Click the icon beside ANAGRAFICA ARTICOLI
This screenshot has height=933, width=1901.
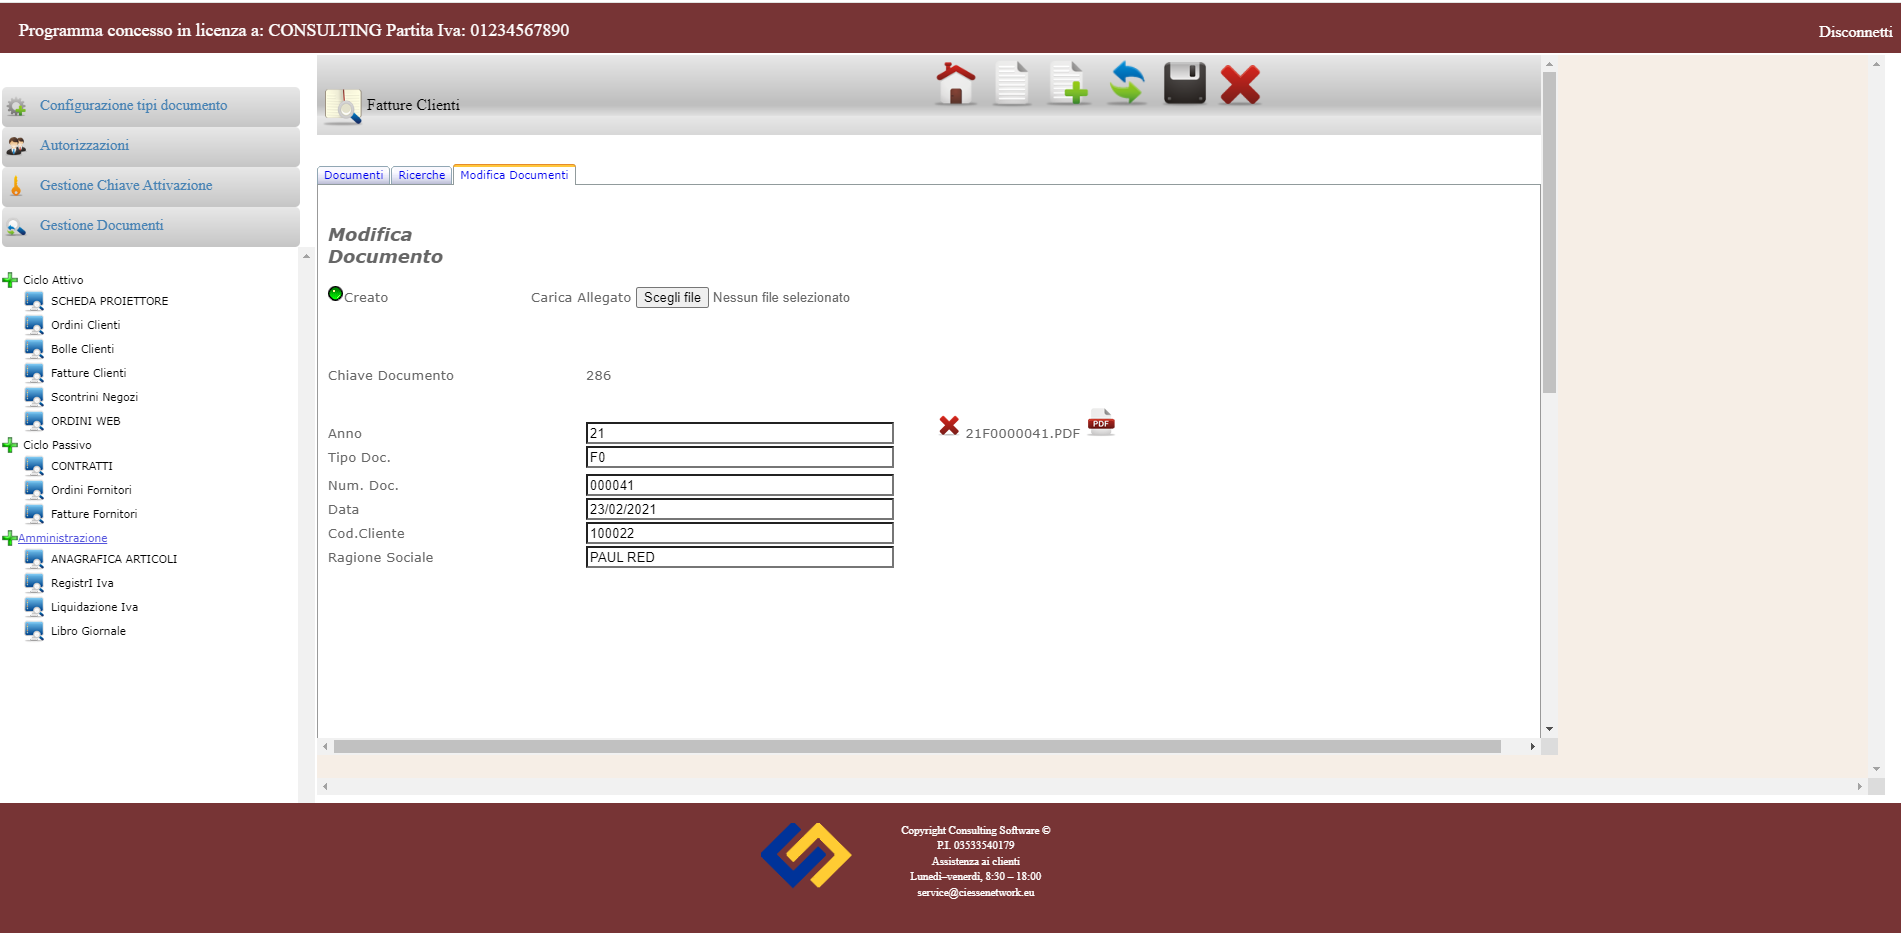(34, 559)
